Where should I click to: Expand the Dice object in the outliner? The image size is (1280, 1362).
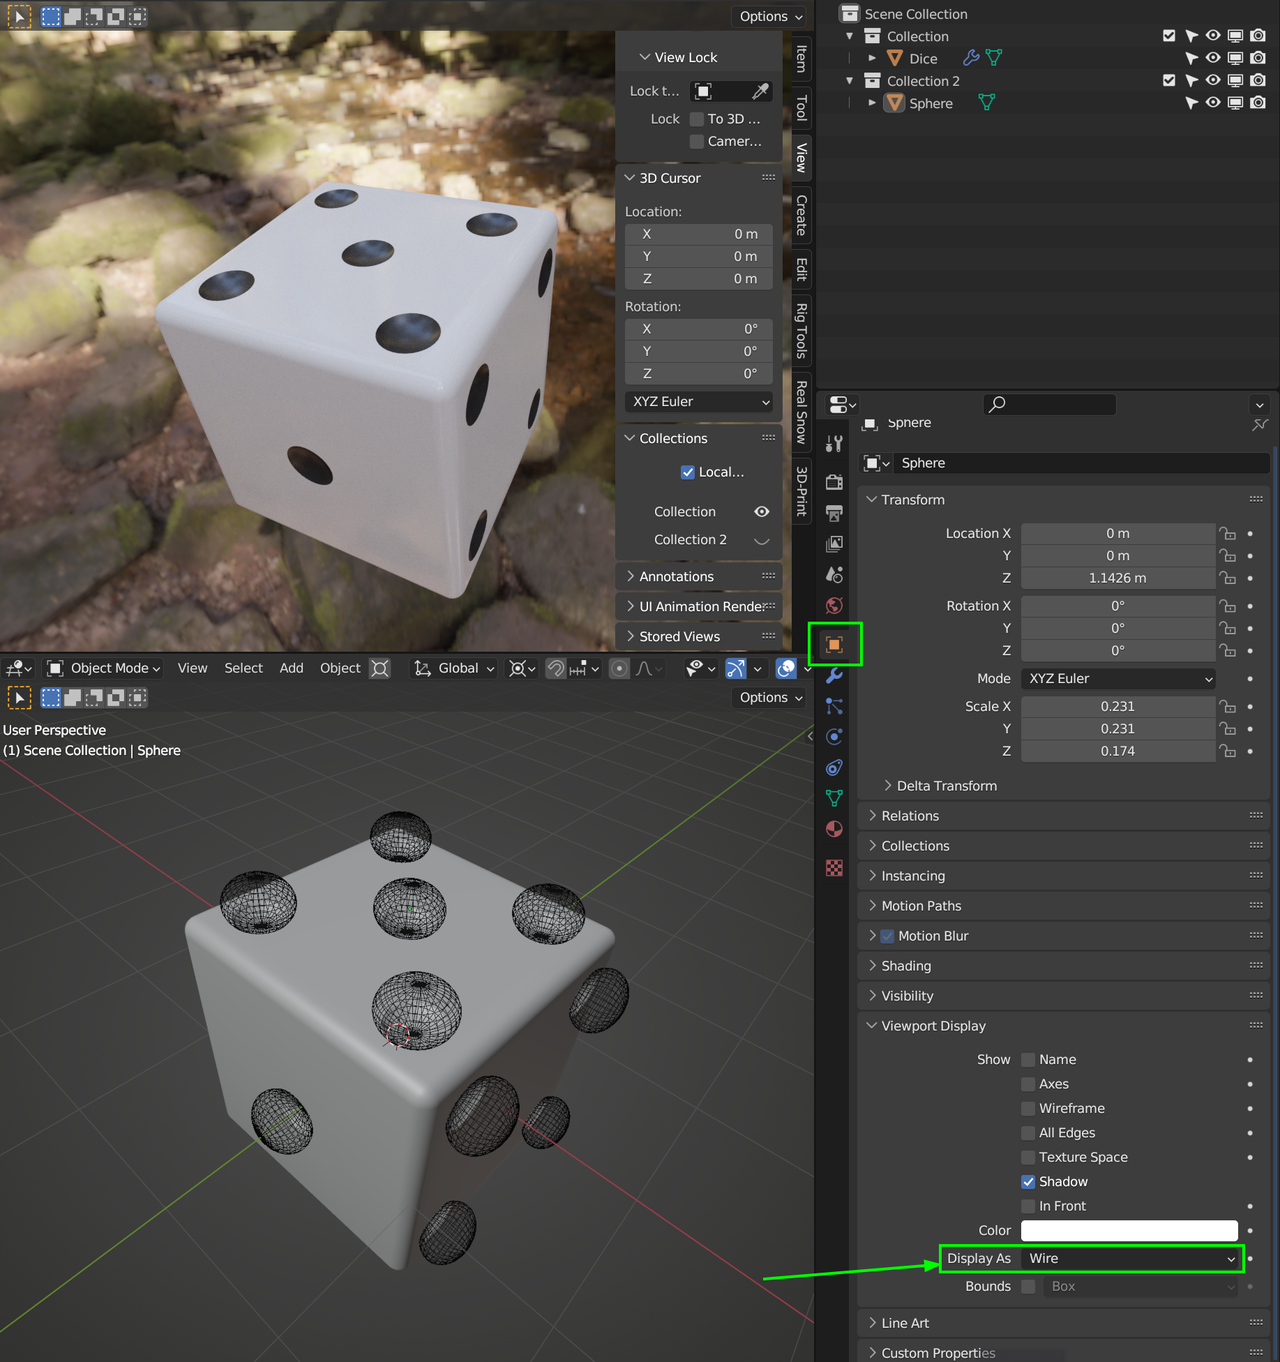(x=871, y=58)
